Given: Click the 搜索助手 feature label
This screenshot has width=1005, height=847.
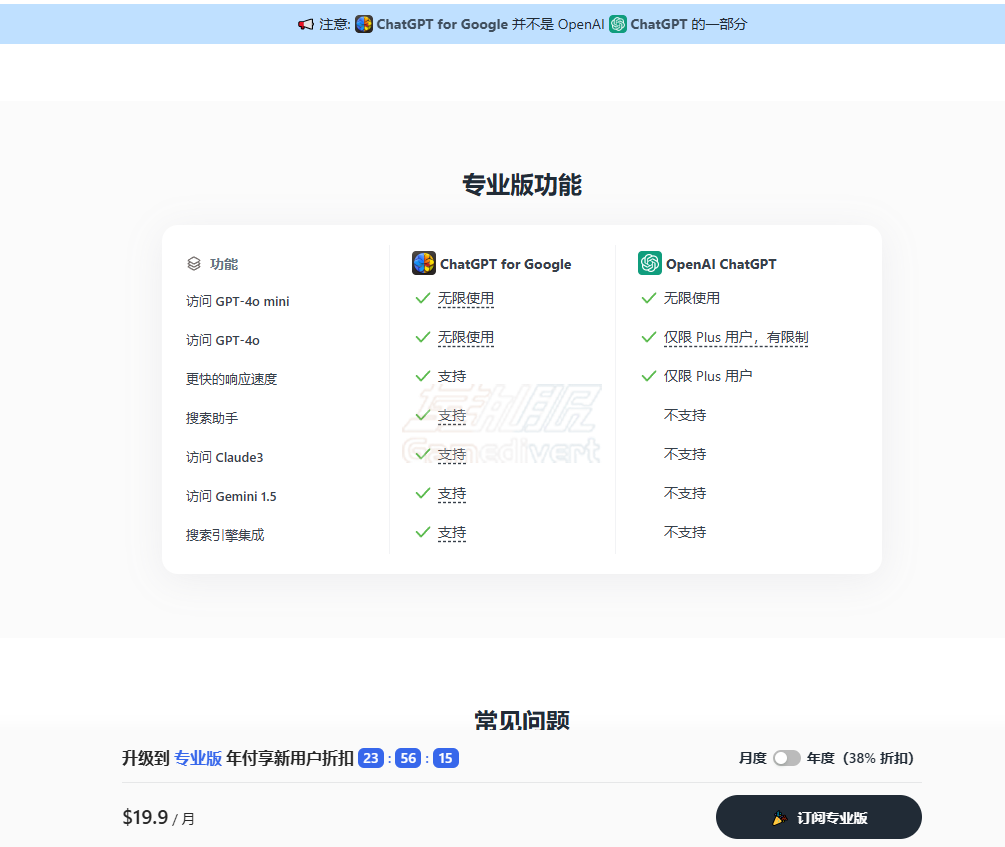Looking at the screenshot, I should point(212,418).
